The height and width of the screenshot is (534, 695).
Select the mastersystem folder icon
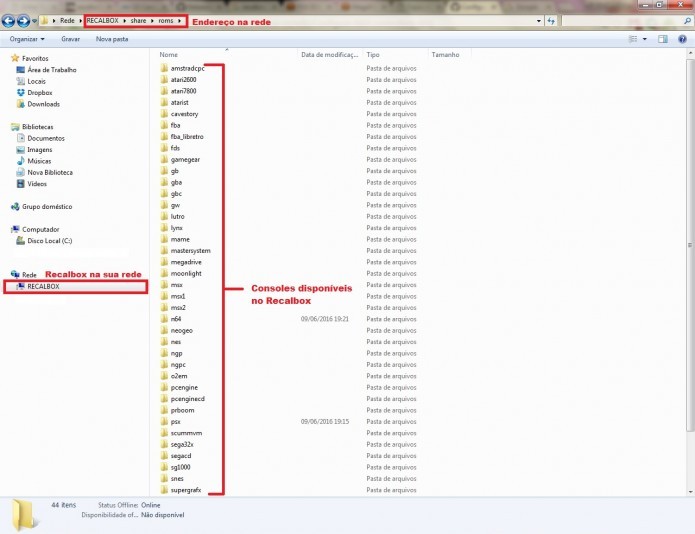(x=164, y=250)
